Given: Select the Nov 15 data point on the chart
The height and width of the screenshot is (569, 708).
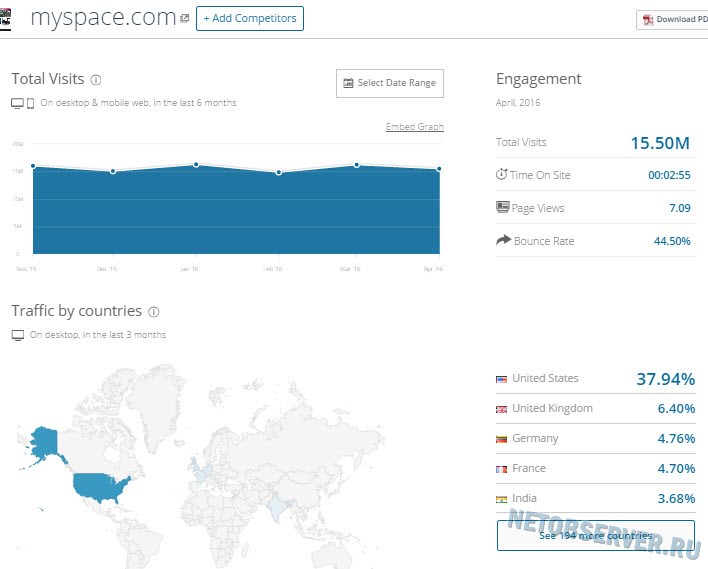Looking at the screenshot, I should pyautogui.click(x=33, y=166).
